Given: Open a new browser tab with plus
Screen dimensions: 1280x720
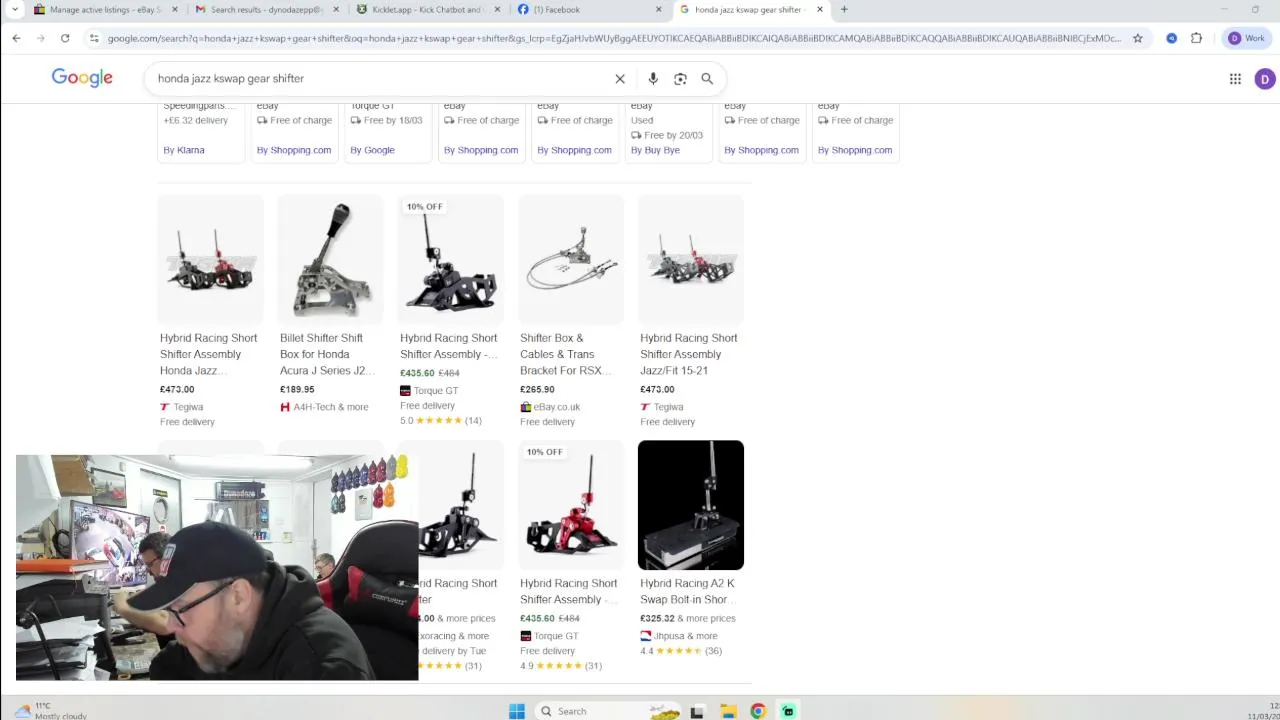Looking at the screenshot, I should [844, 10].
